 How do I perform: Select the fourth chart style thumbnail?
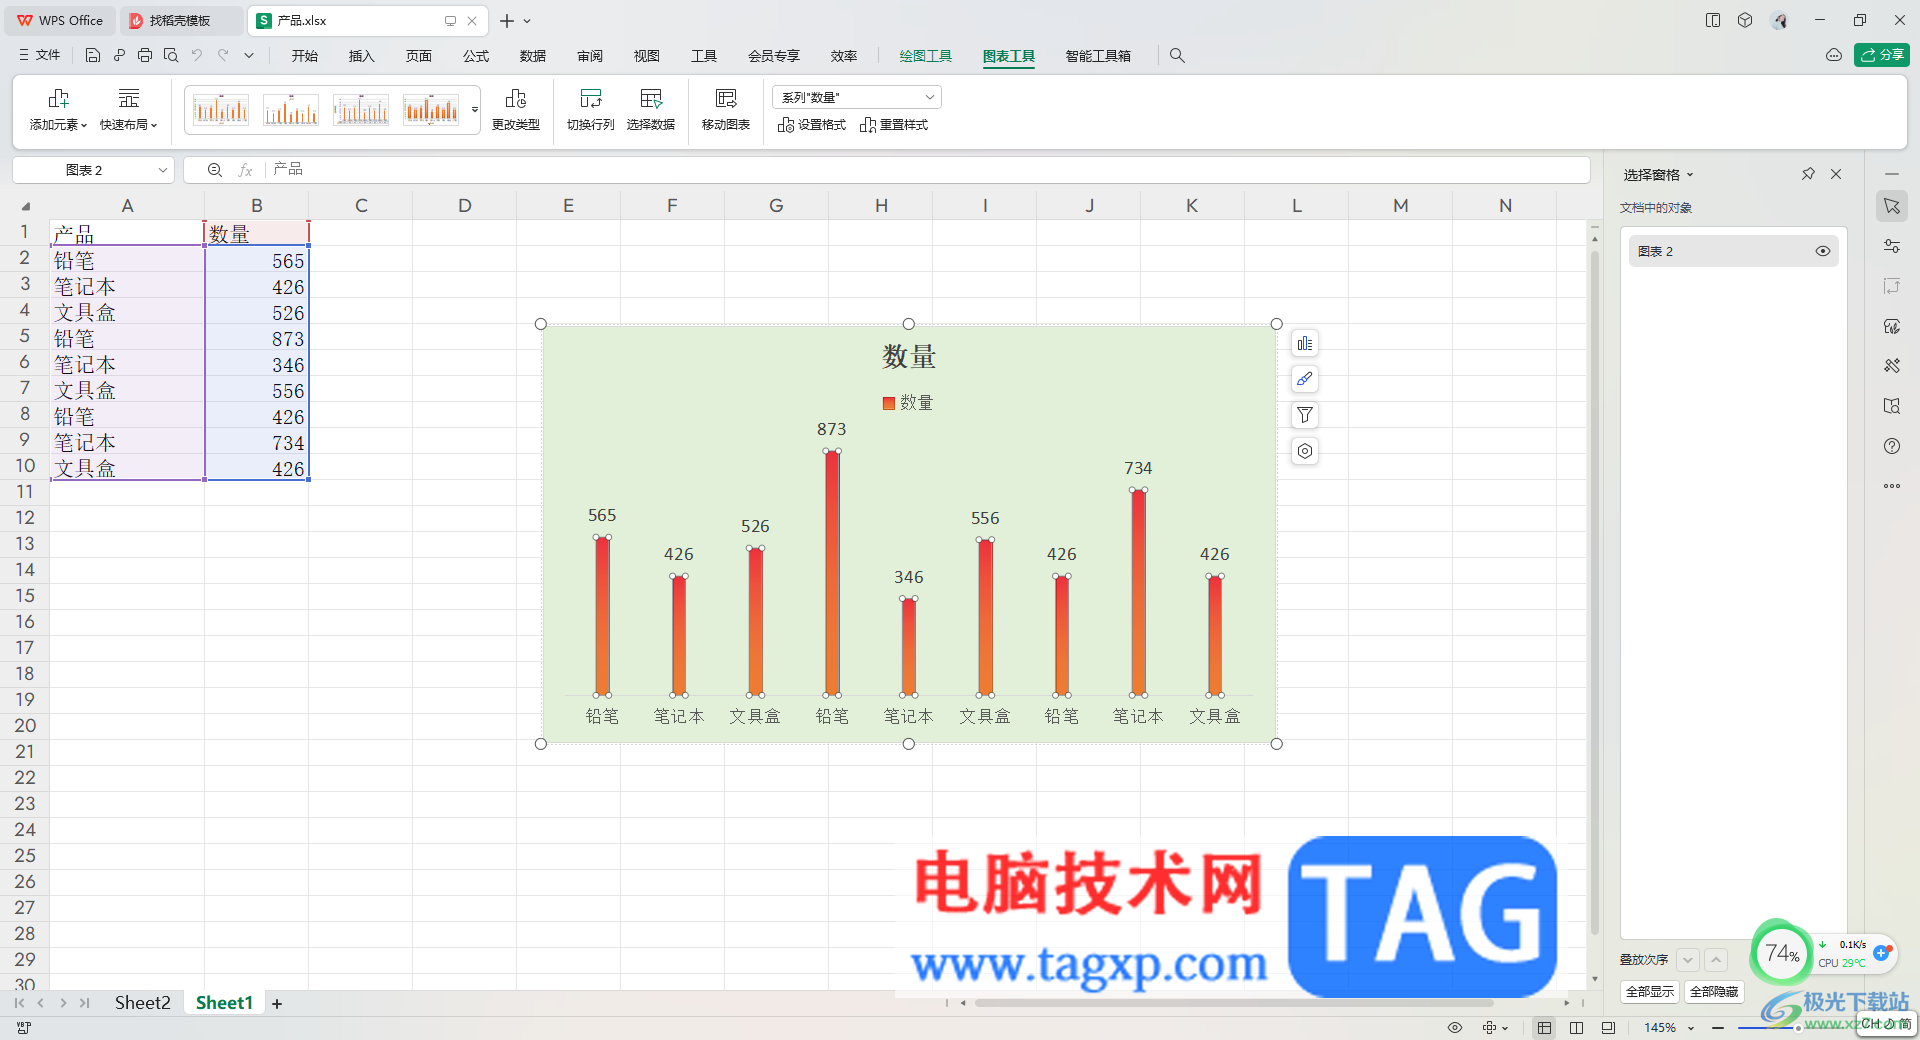click(x=431, y=110)
